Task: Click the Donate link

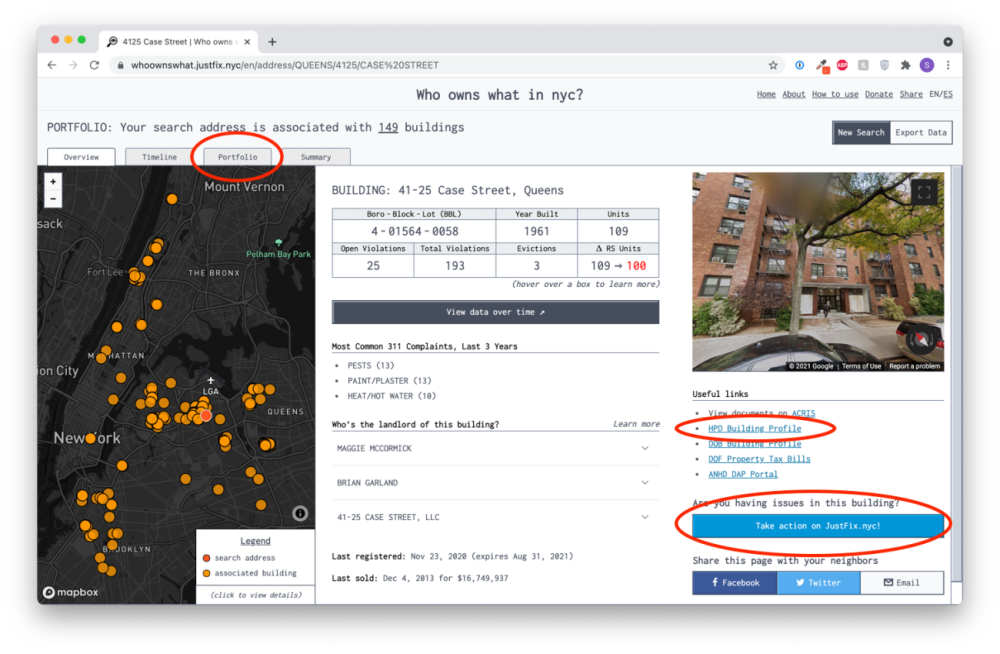Action: tap(878, 94)
